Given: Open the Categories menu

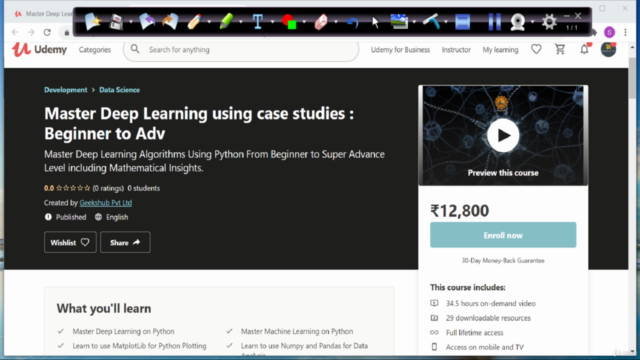Looking at the screenshot, I should [95, 50].
